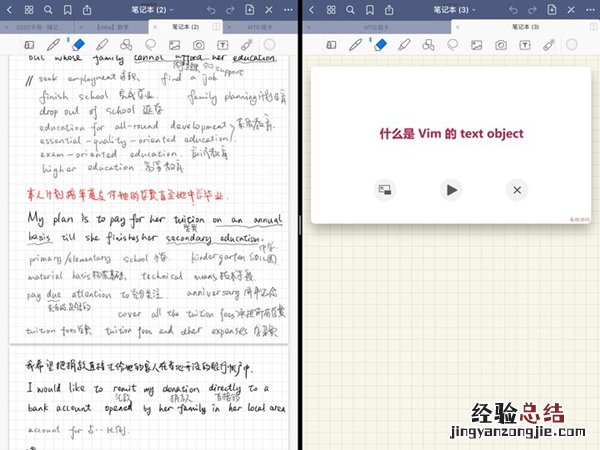Select Laser pointer tool in right toolbar
Screen dimensions: 600x450
pyautogui.click(x=549, y=45)
